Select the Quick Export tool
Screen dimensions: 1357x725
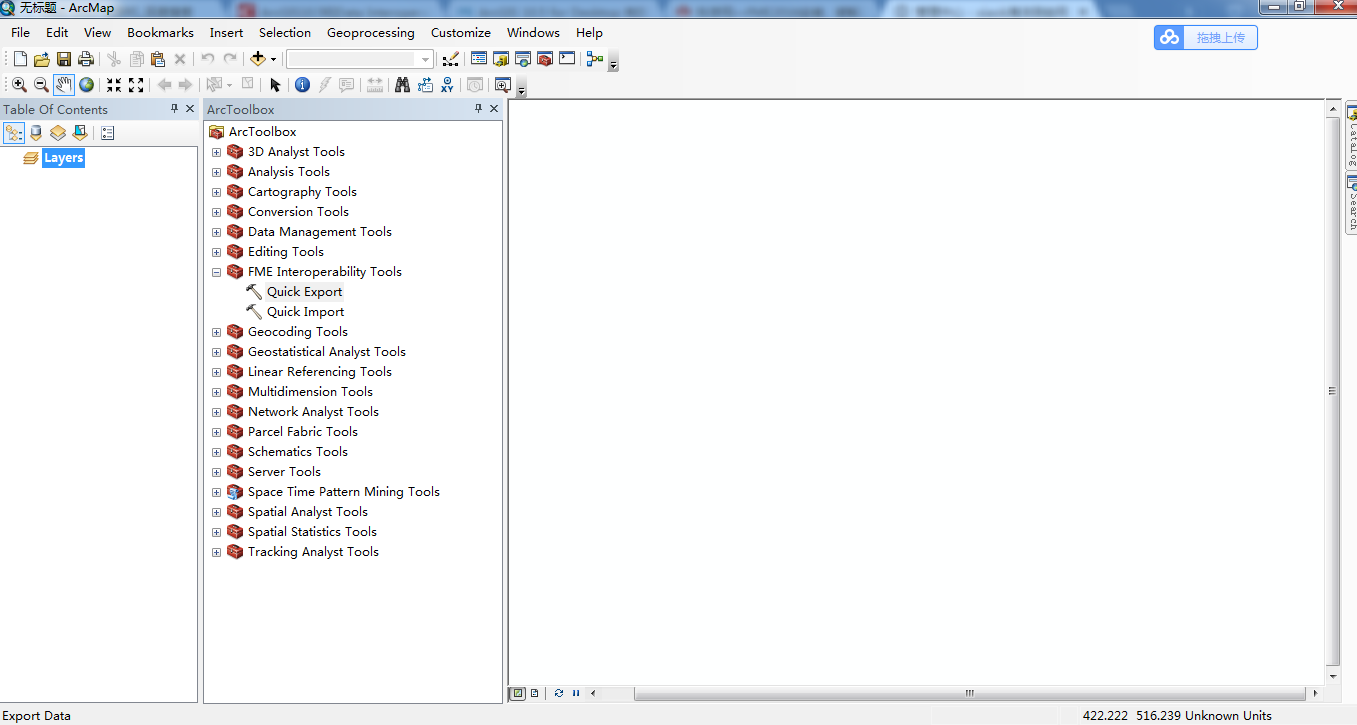point(304,292)
